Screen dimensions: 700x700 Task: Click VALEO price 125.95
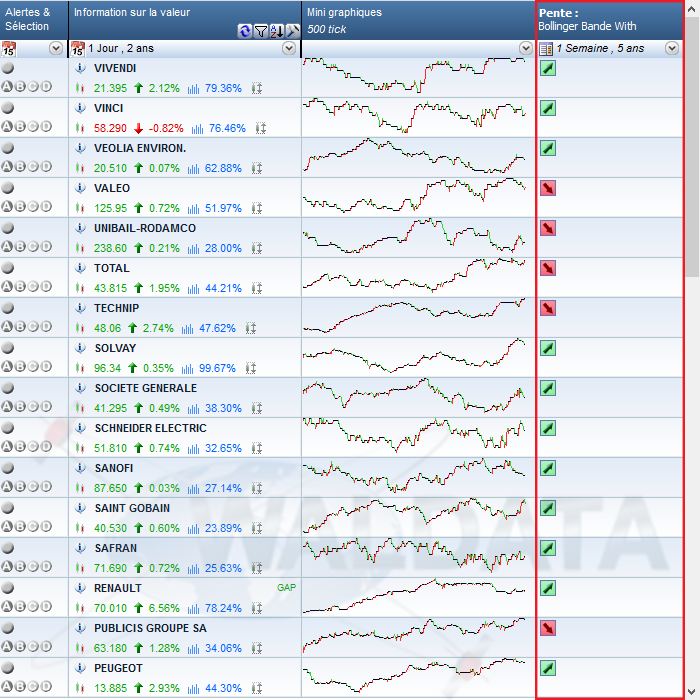pos(110,208)
